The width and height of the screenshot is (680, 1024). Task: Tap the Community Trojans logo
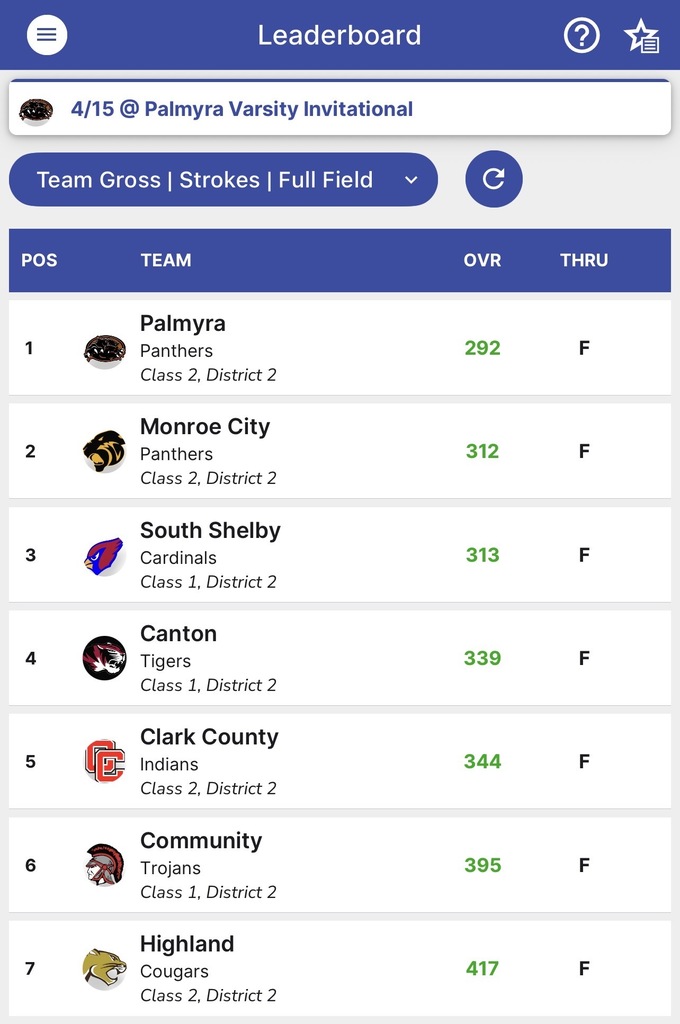point(104,865)
